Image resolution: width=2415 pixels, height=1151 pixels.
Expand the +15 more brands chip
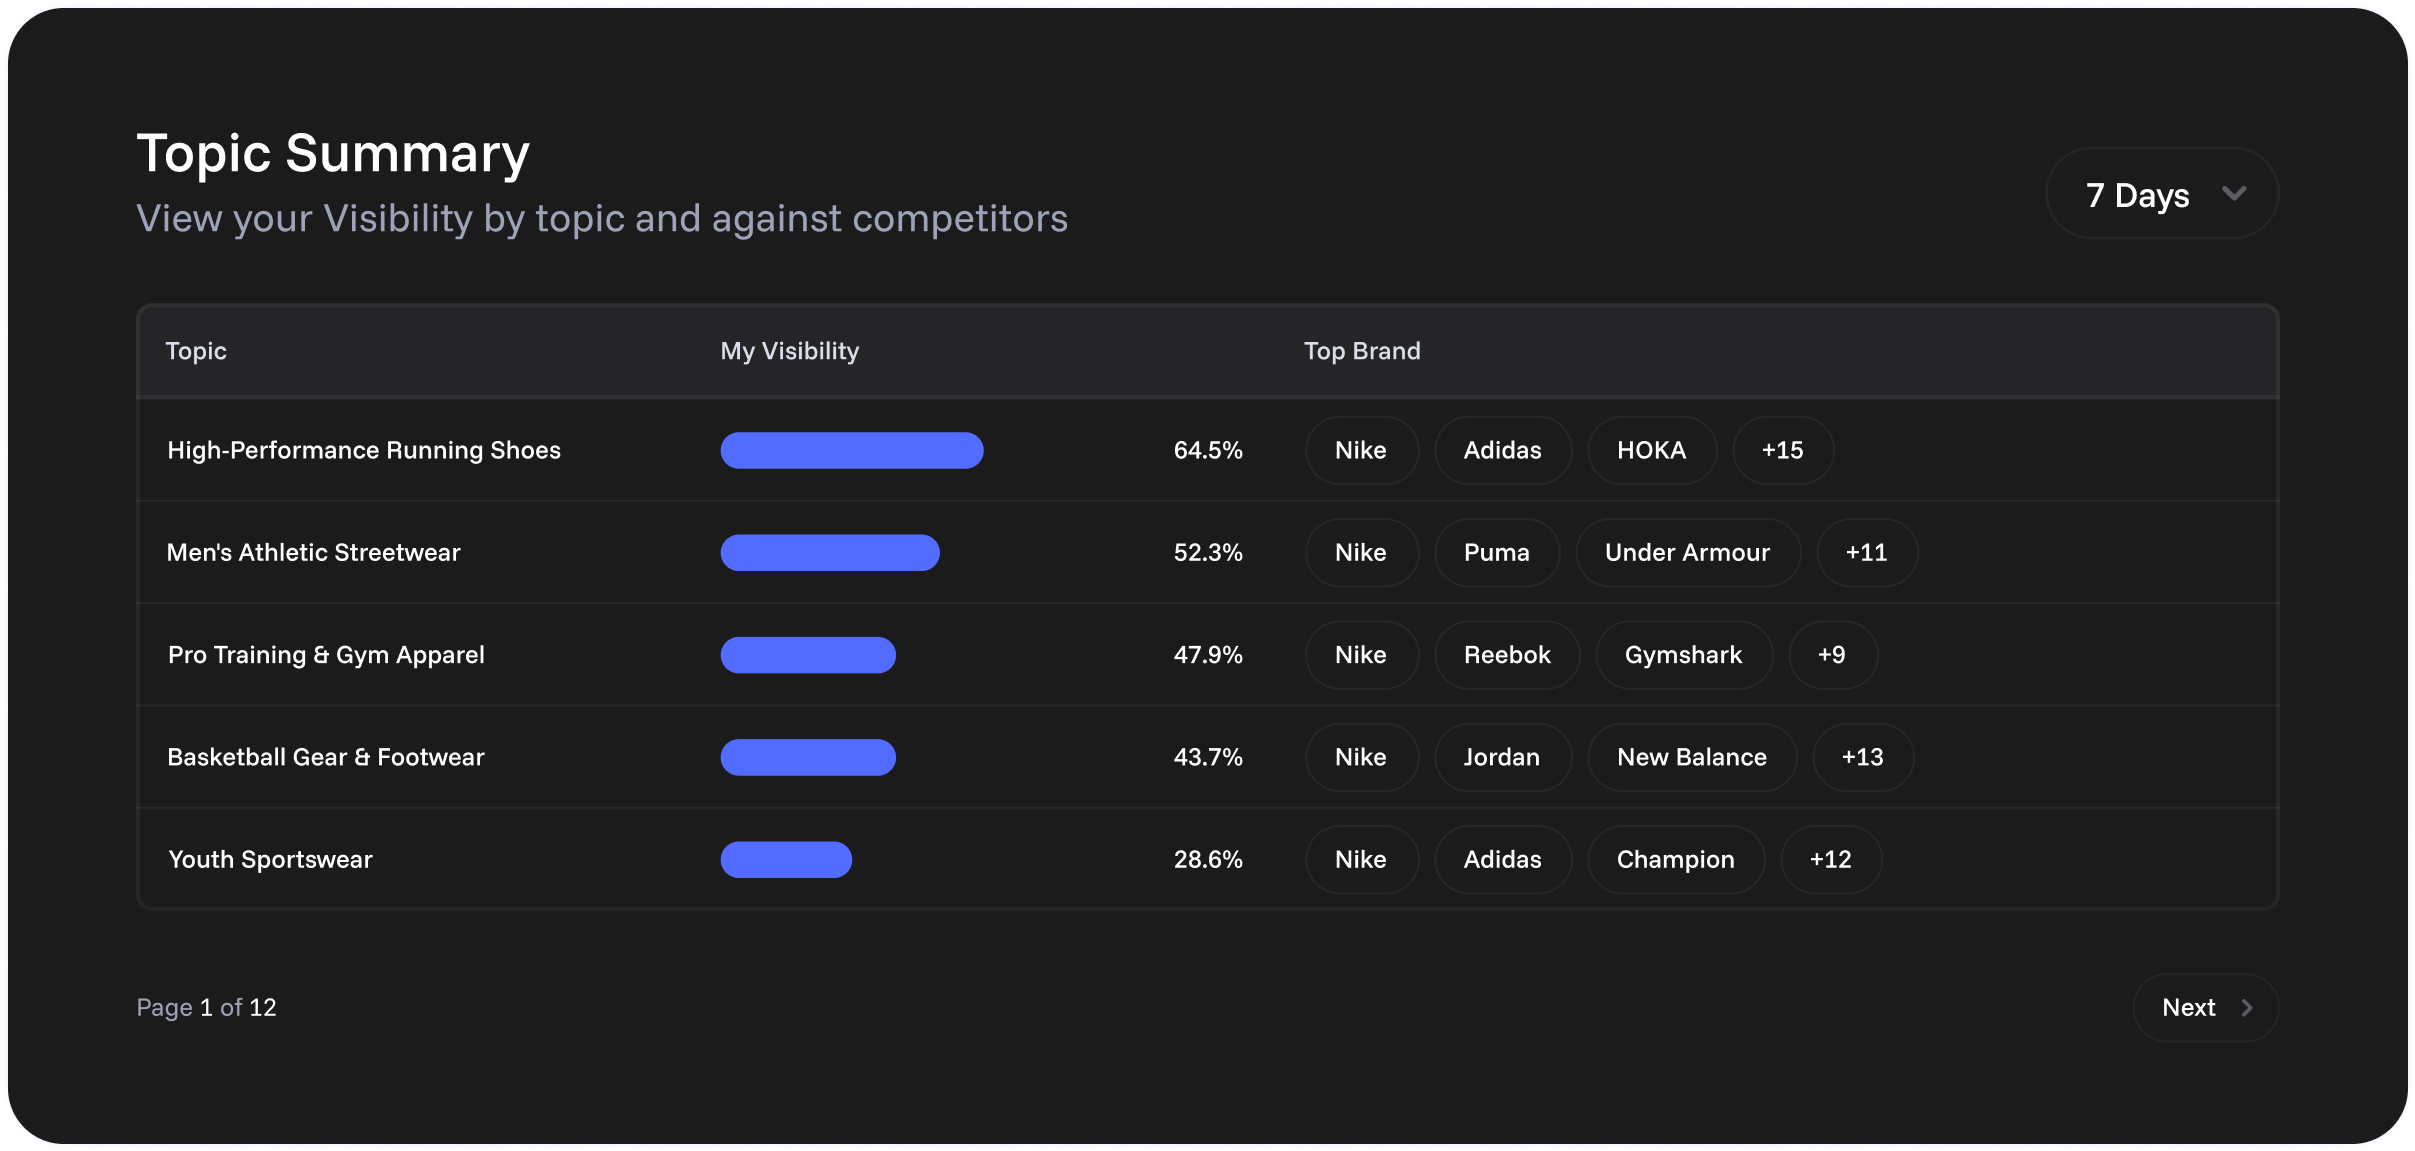pyautogui.click(x=1782, y=451)
